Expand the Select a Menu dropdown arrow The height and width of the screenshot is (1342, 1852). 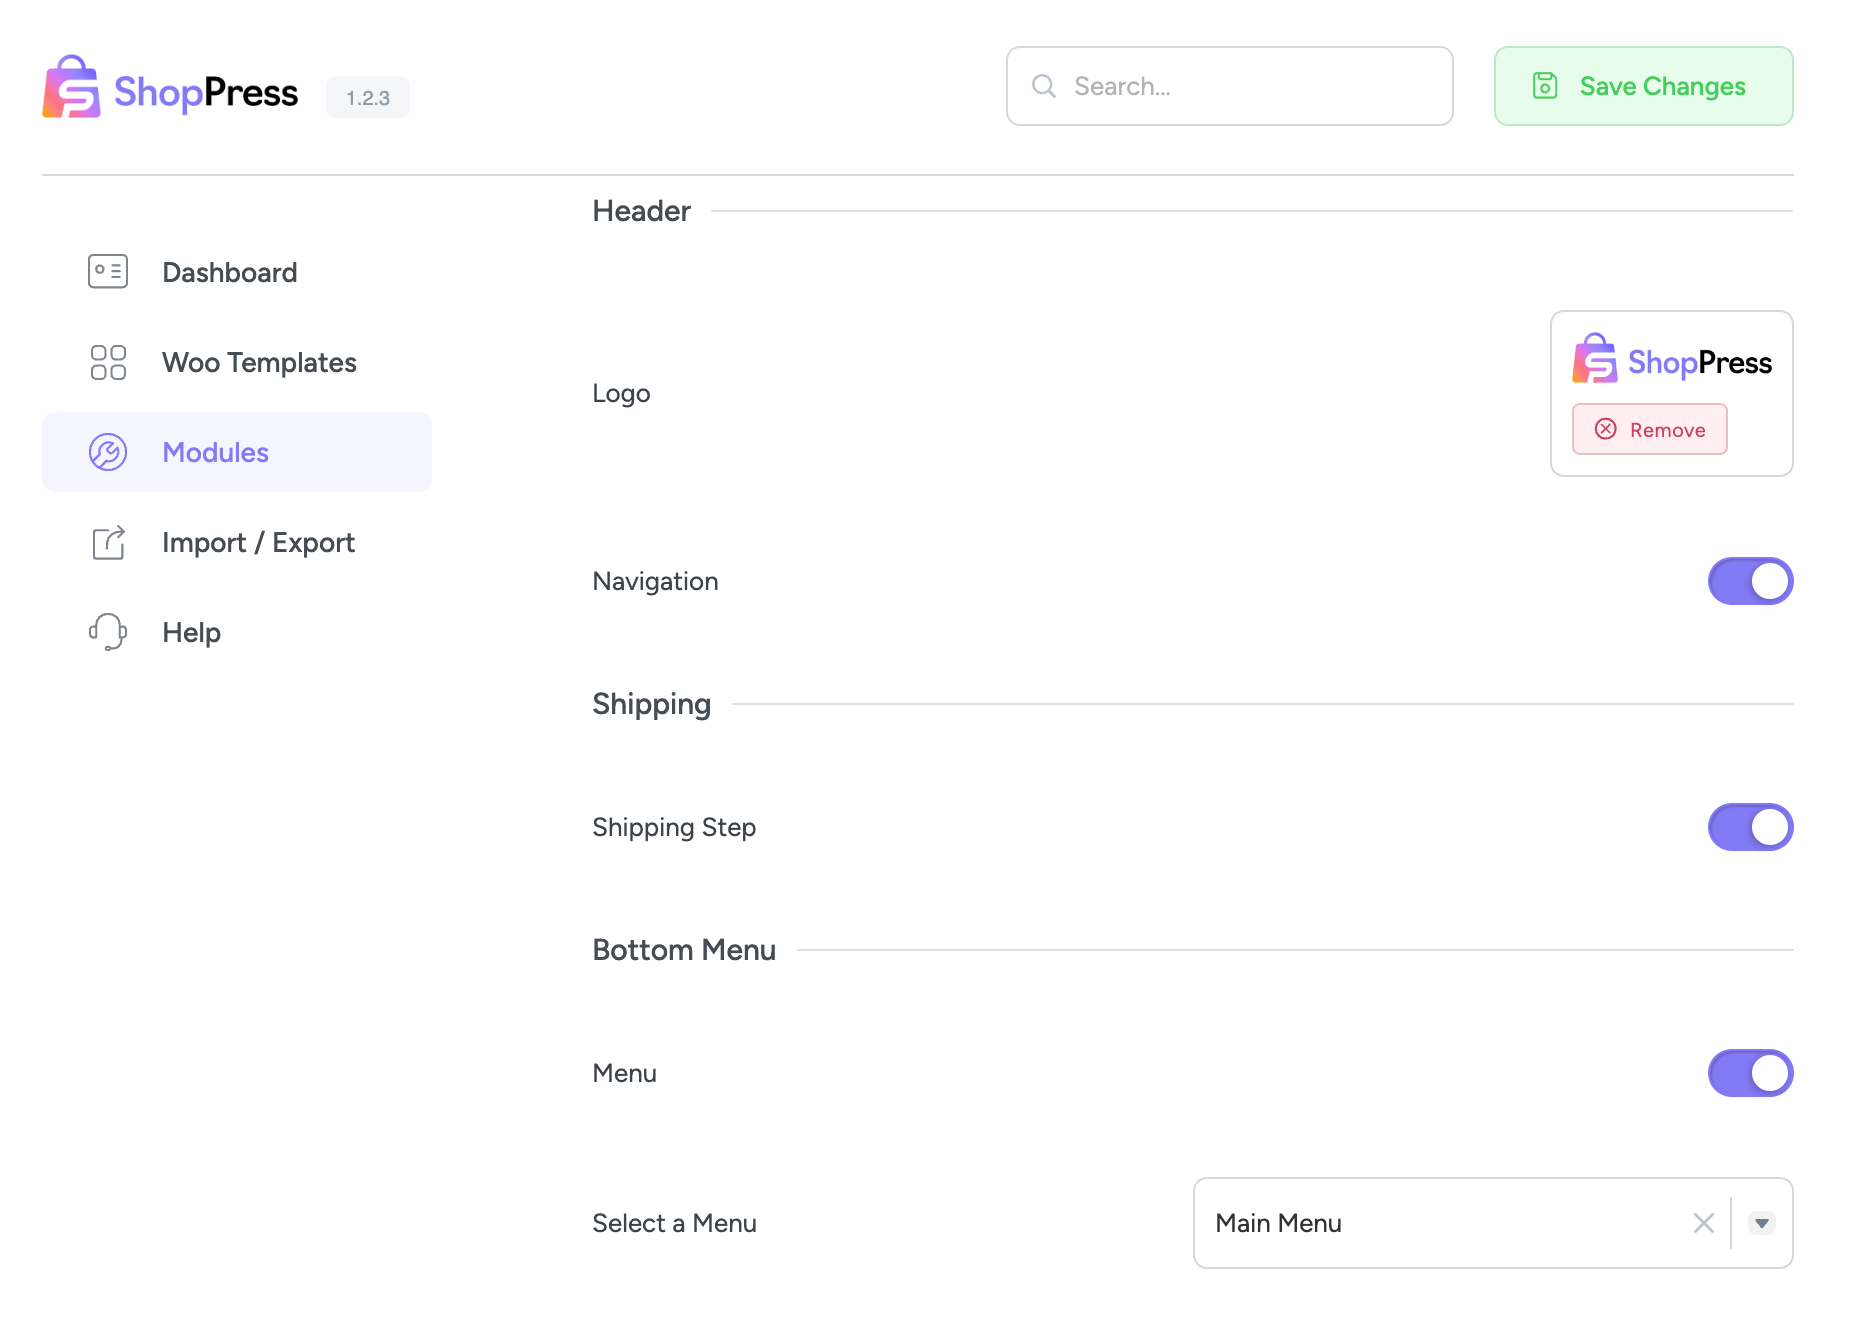1762,1223
